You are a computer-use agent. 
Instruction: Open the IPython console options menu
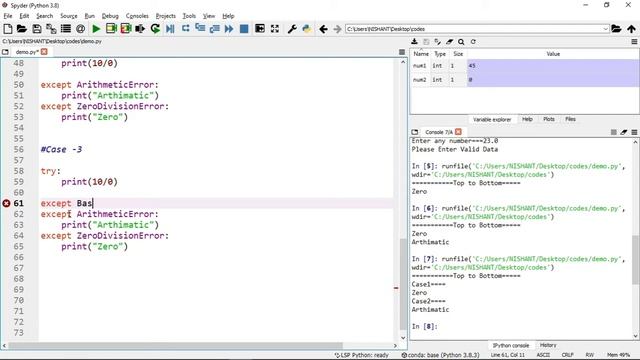click(x=634, y=132)
